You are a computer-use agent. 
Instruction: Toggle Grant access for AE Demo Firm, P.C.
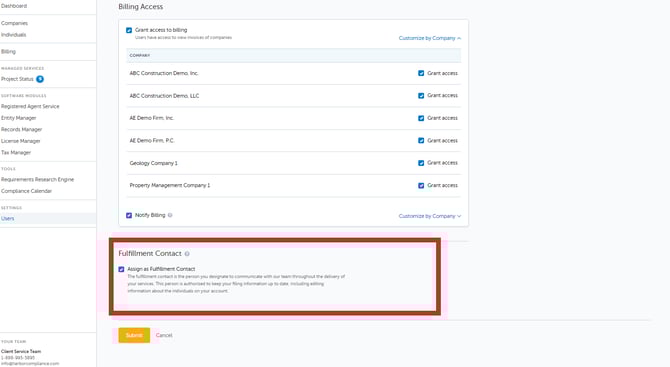point(421,141)
